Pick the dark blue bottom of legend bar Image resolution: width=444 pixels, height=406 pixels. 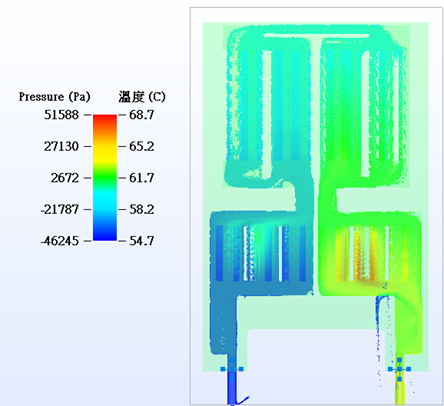click(105, 233)
